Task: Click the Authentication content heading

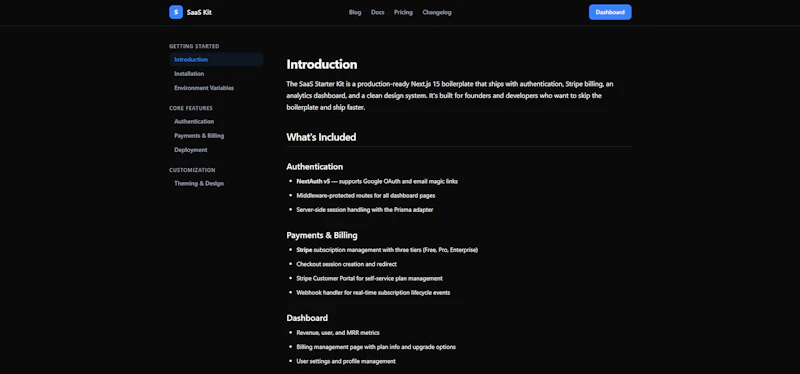Action: point(314,167)
